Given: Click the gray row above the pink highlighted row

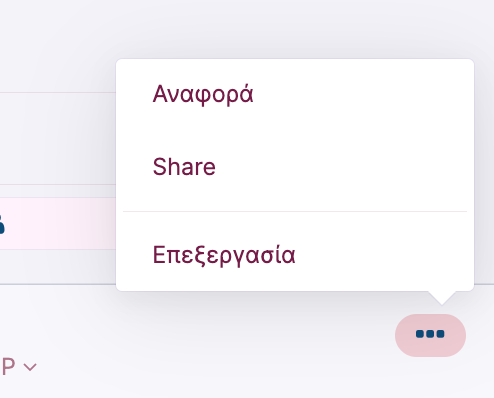Looking at the screenshot, I should pos(58,138).
